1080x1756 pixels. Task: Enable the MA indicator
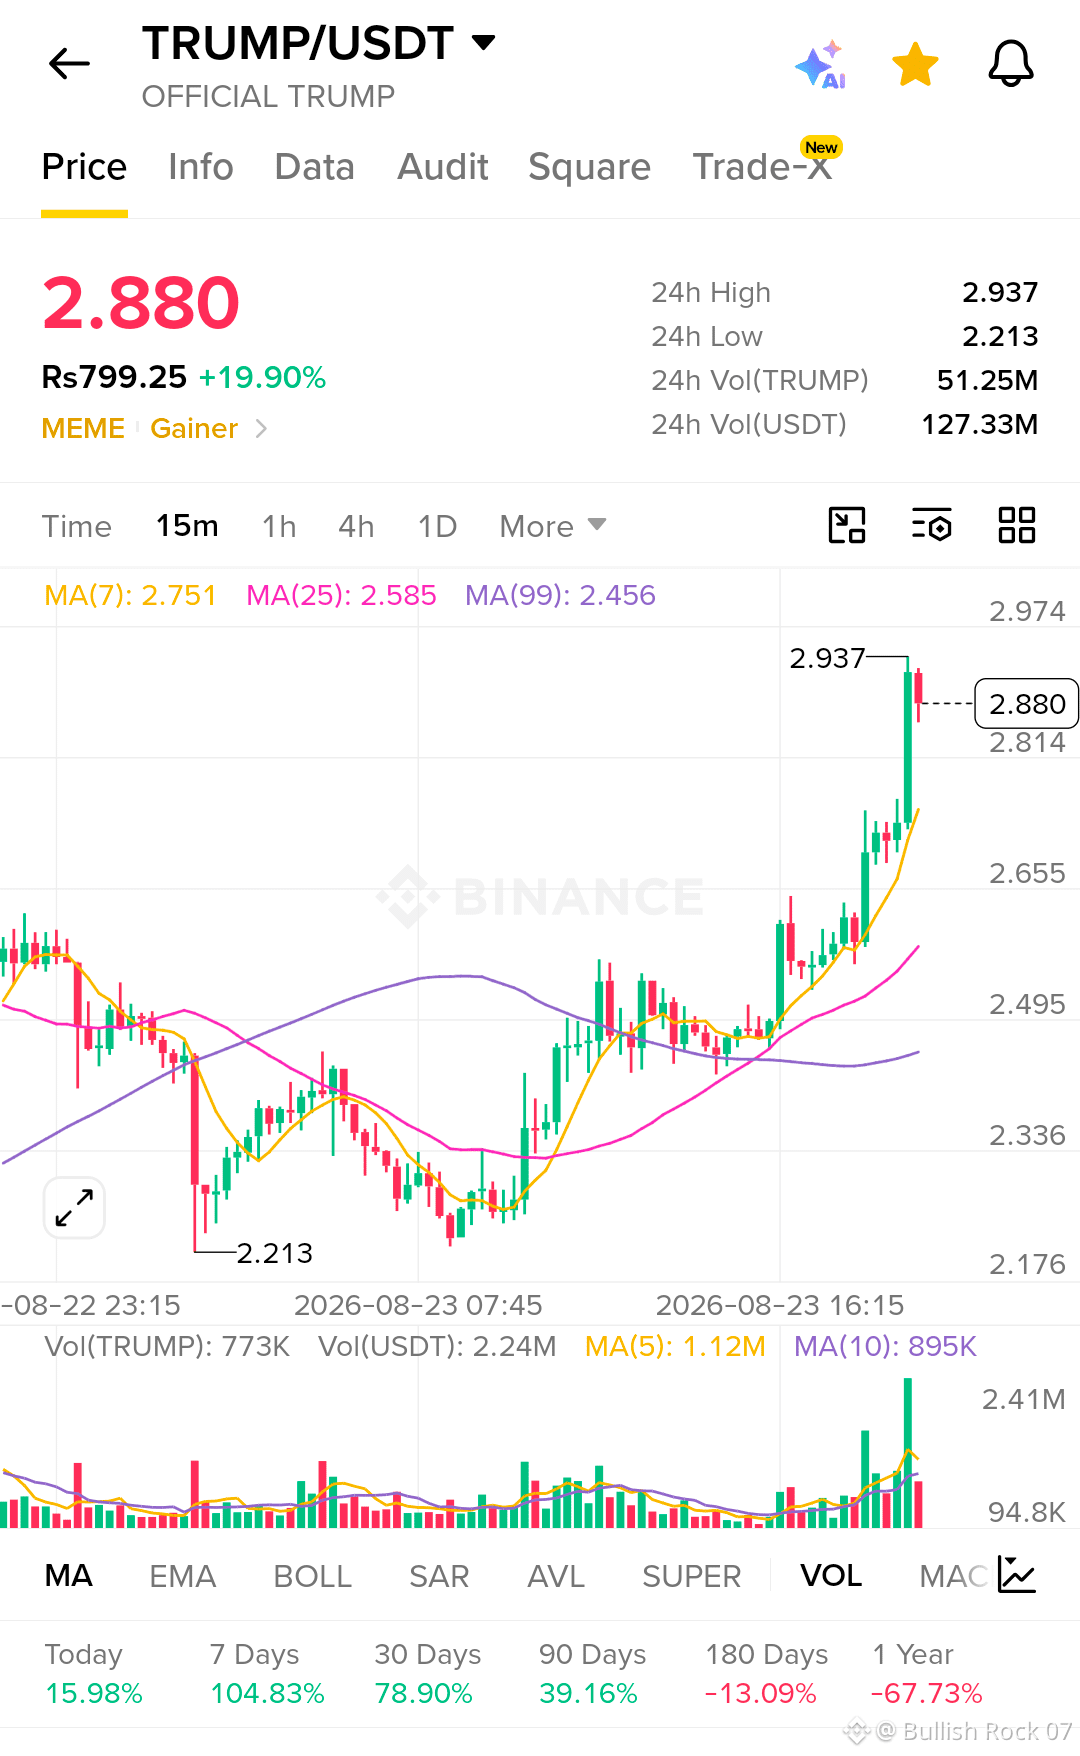point(69,1576)
